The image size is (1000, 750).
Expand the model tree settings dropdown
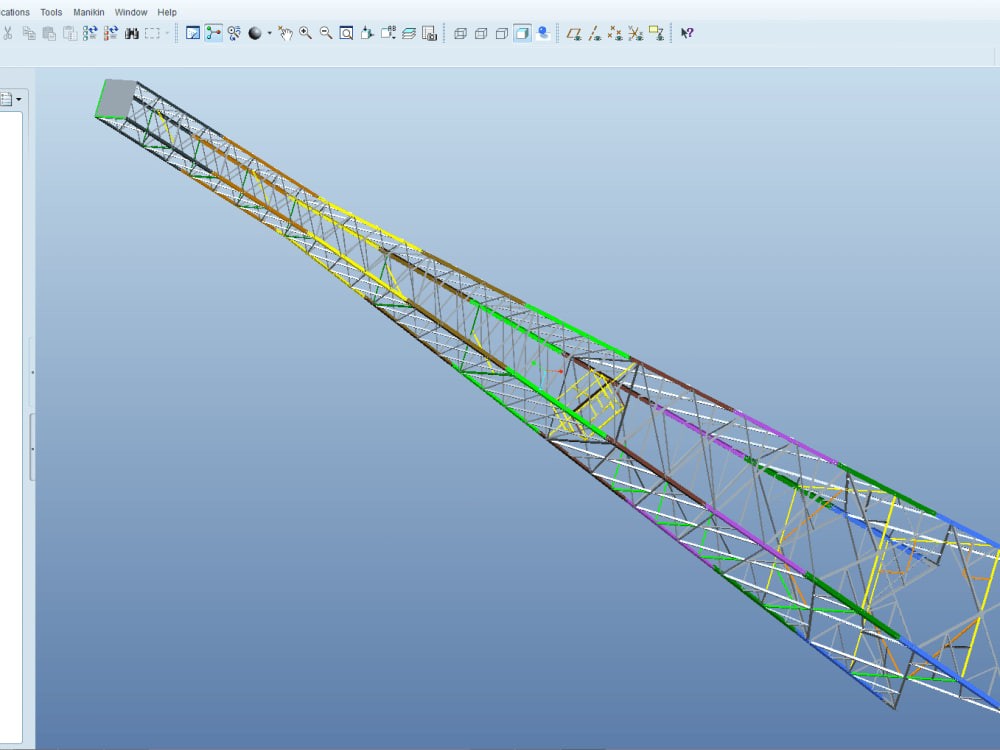tap(19, 100)
